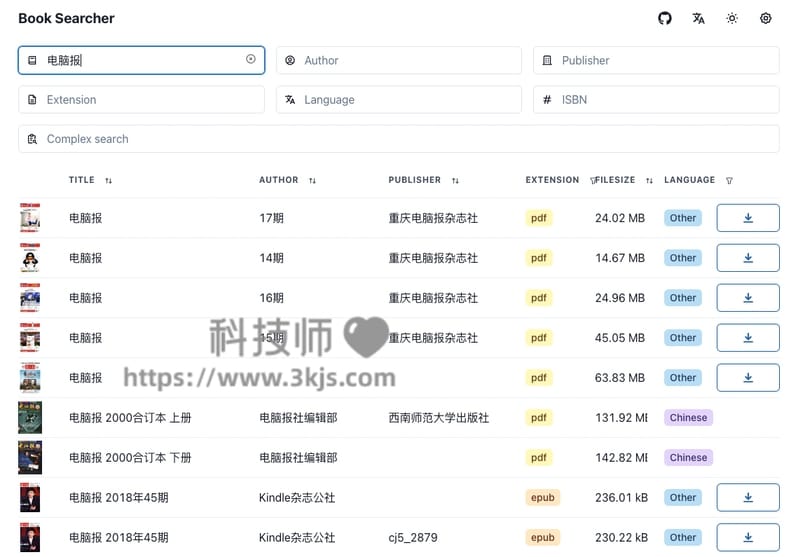Click Book Searcher app title
The width and height of the screenshot is (800, 557).
(66, 18)
